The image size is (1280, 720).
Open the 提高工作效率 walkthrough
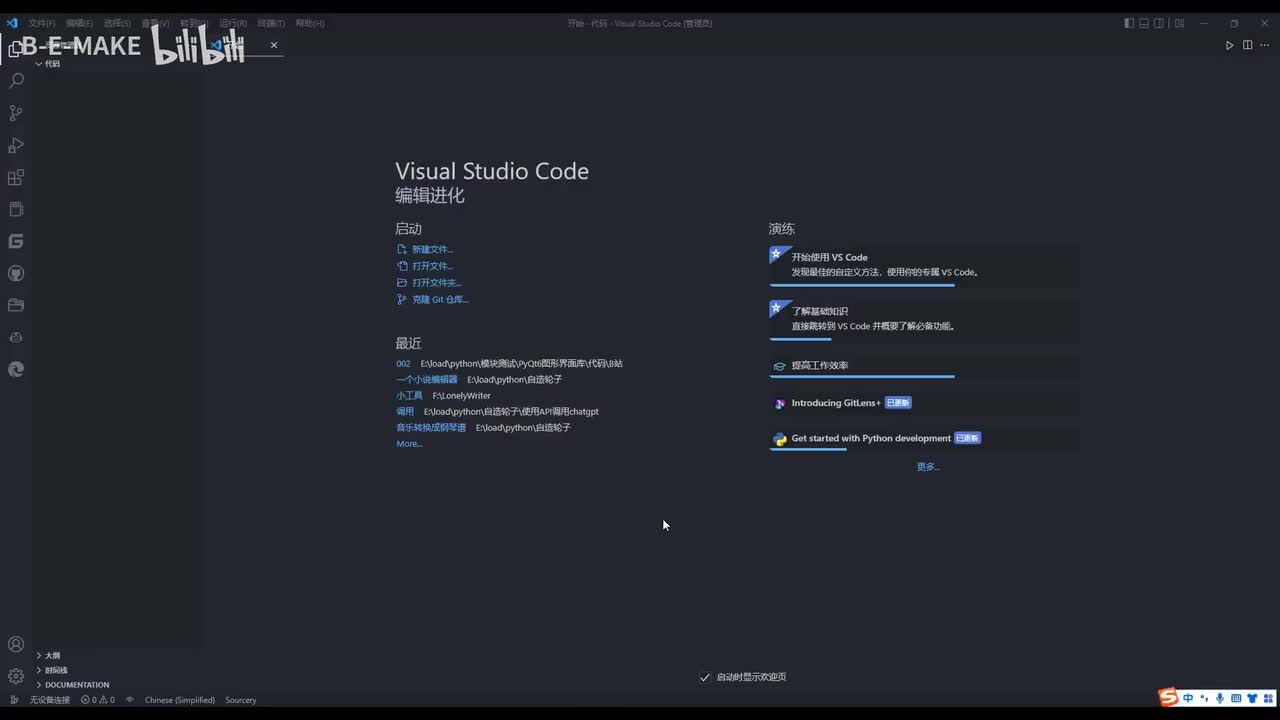coord(924,366)
